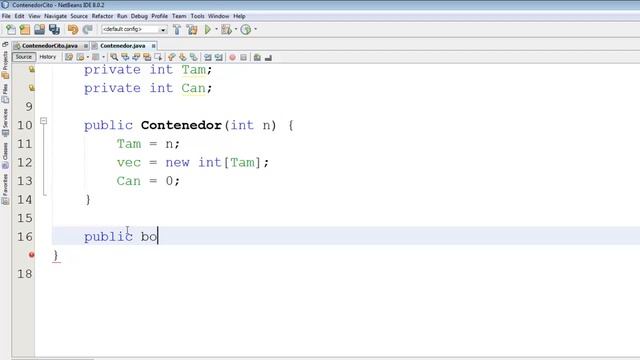The height and width of the screenshot is (360, 640).
Task: Stop macro recording square icon
Action: tap(243, 58)
